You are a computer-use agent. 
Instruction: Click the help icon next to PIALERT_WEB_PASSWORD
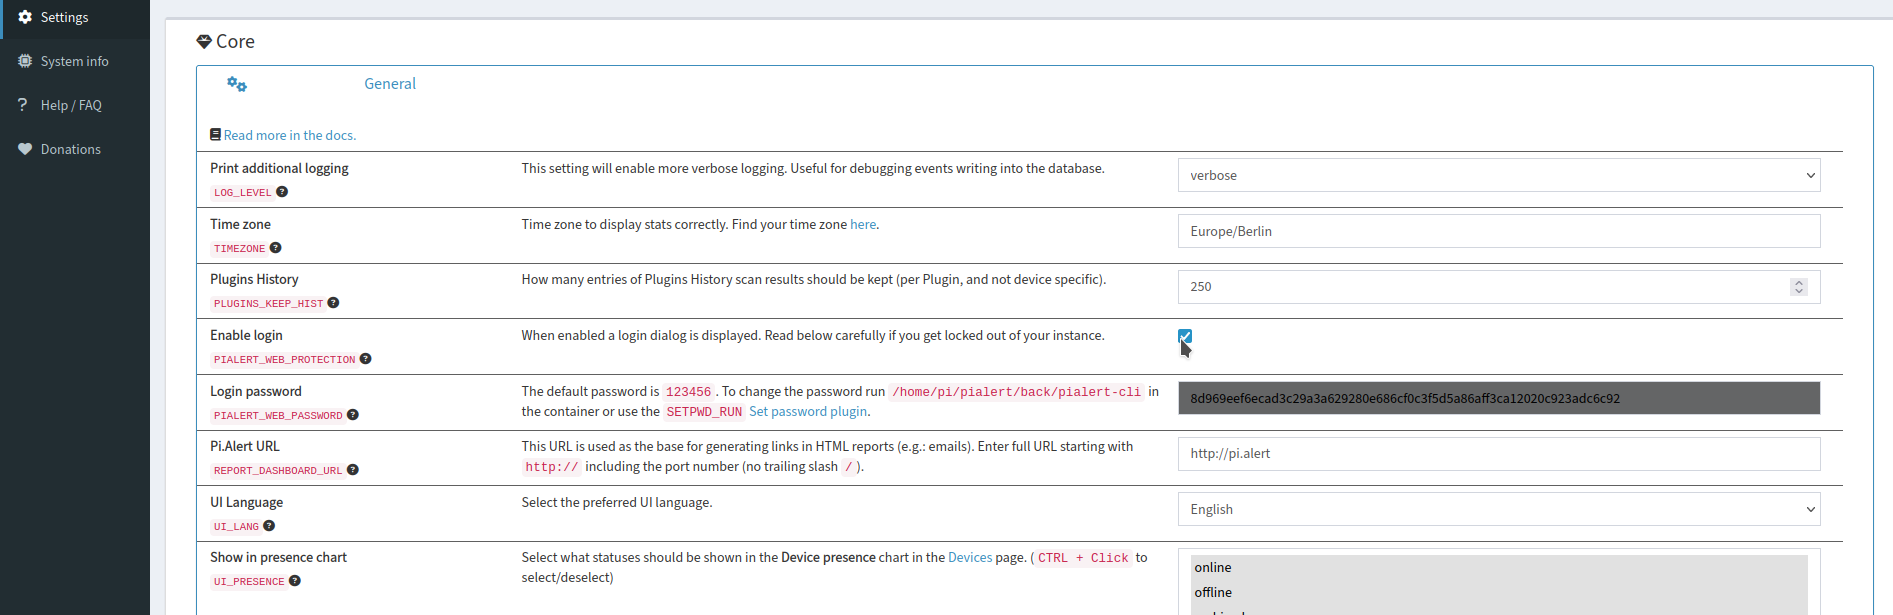coord(353,415)
